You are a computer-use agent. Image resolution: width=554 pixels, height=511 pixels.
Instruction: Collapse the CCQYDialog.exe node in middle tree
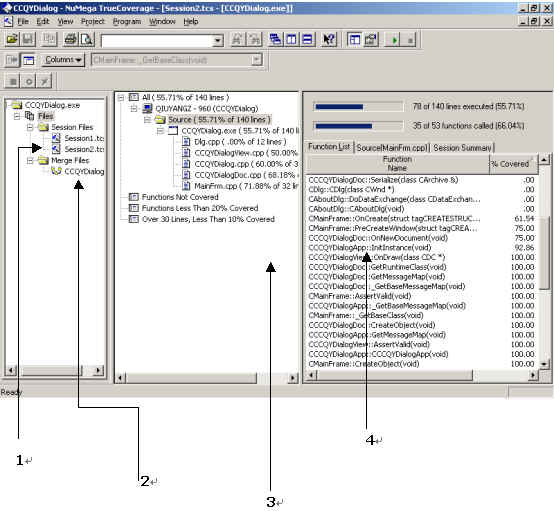click(160, 131)
